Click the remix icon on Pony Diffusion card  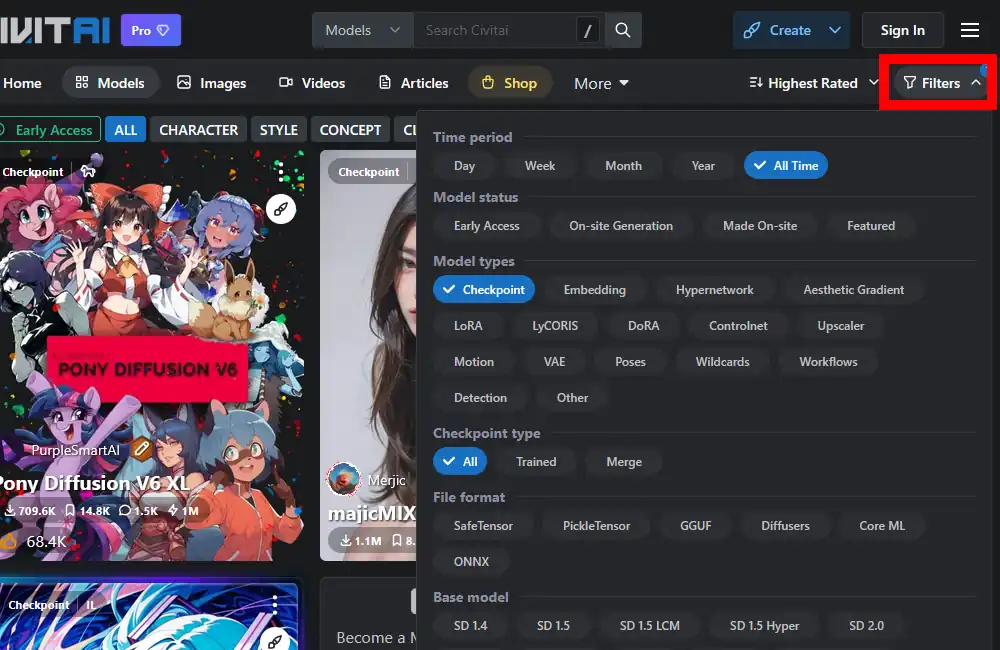[x=281, y=209]
